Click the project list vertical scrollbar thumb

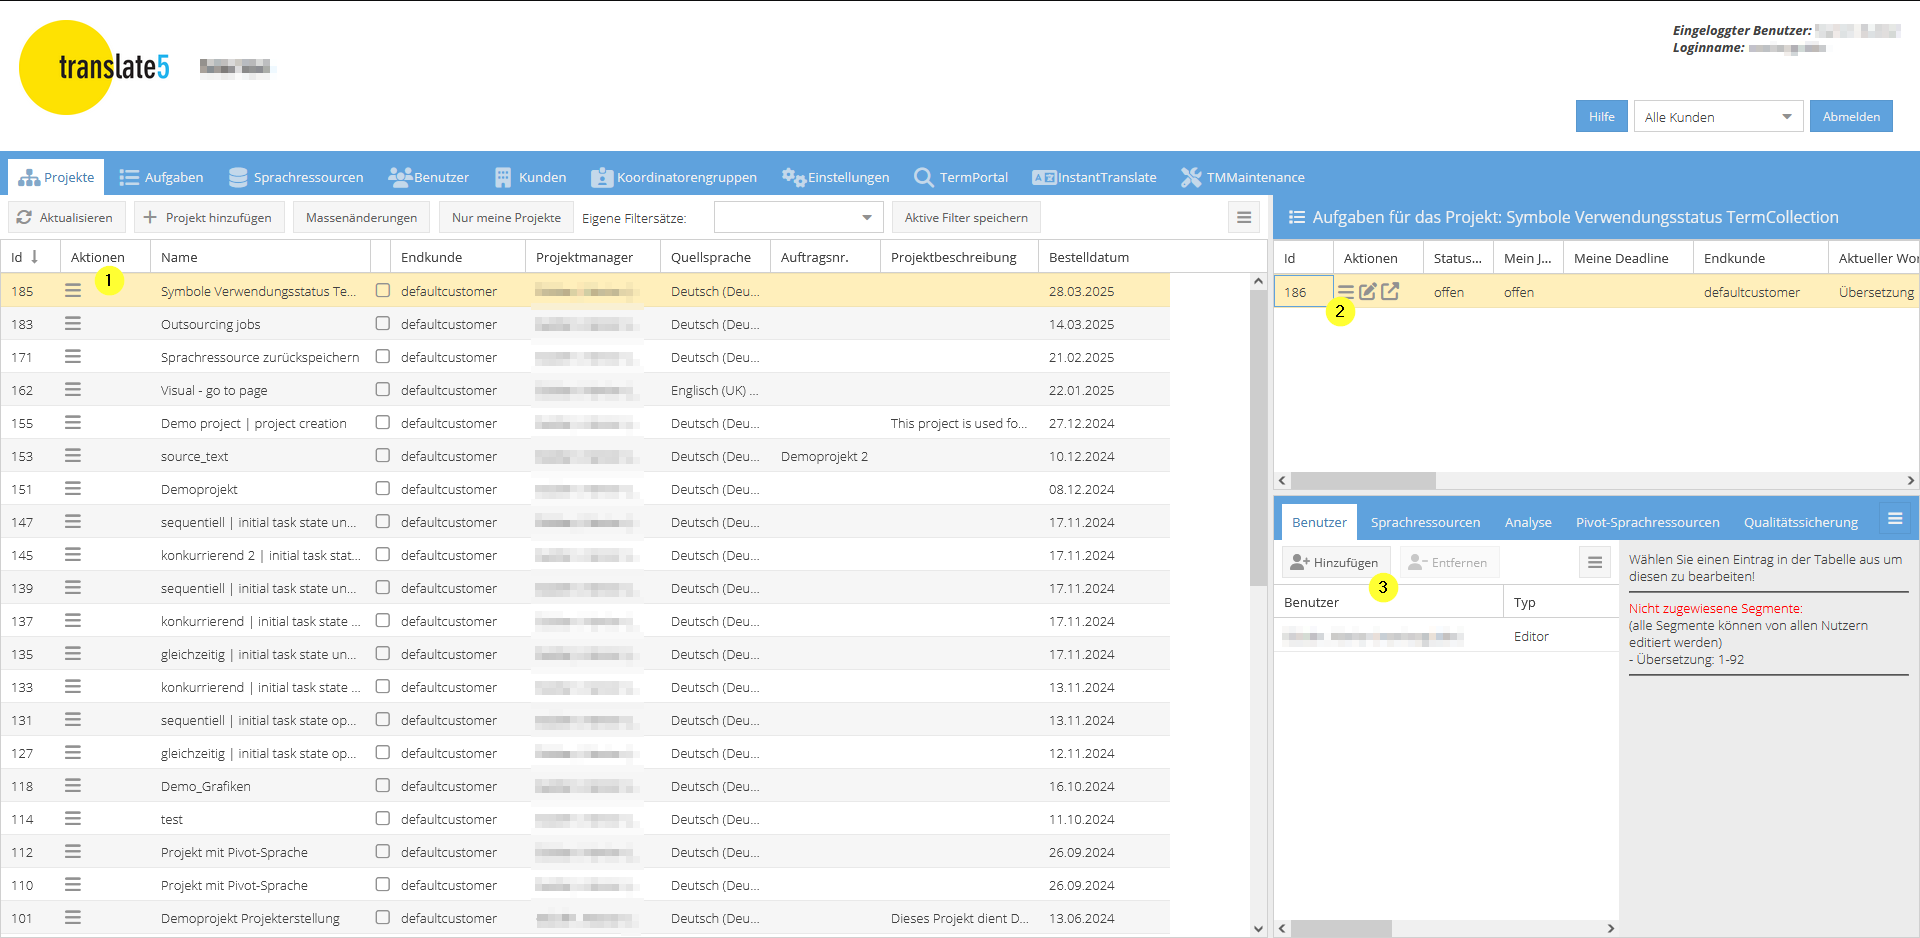pos(1258,438)
